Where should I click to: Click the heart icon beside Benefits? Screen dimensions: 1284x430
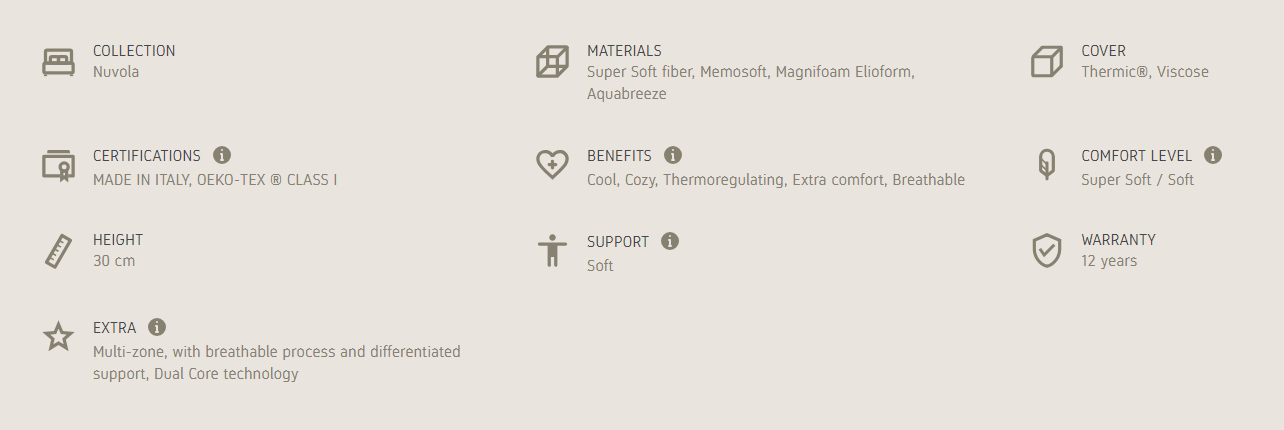click(552, 165)
